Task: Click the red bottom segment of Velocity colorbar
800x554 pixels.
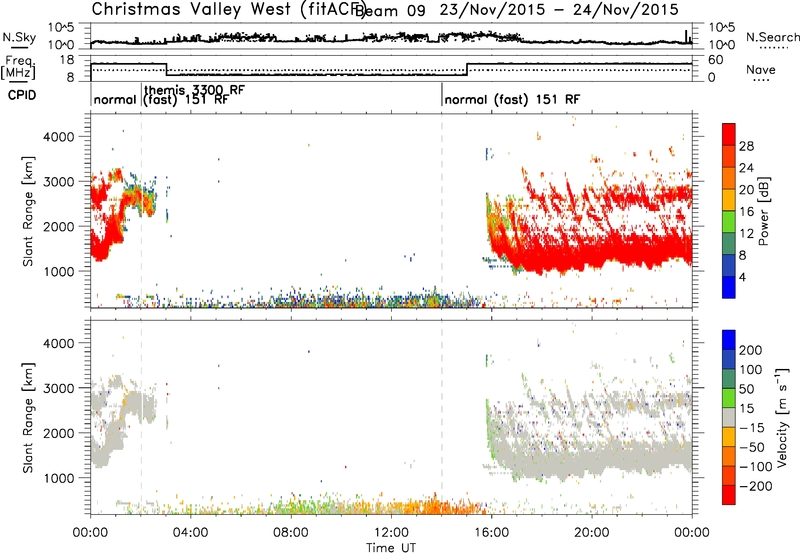Action: (x=729, y=495)
